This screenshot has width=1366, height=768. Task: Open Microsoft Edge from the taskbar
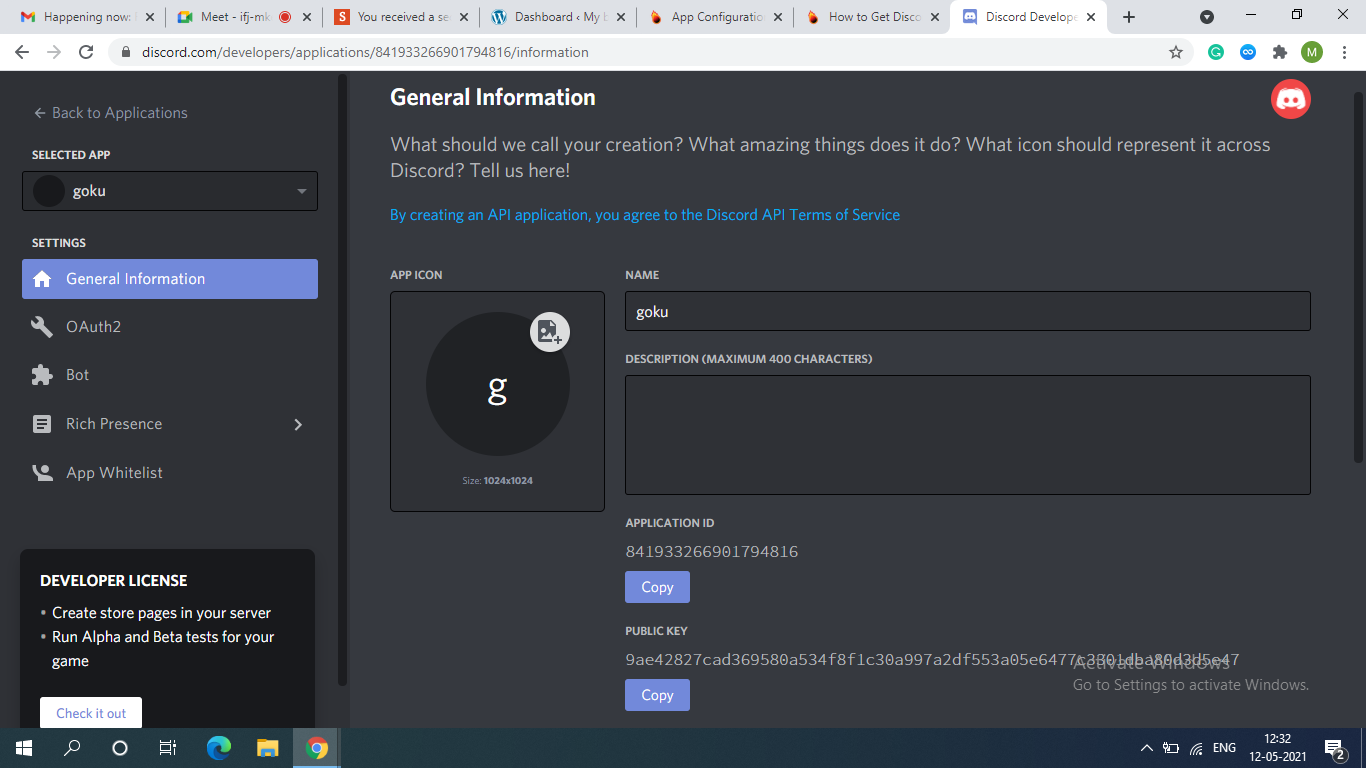coord(218,748)
